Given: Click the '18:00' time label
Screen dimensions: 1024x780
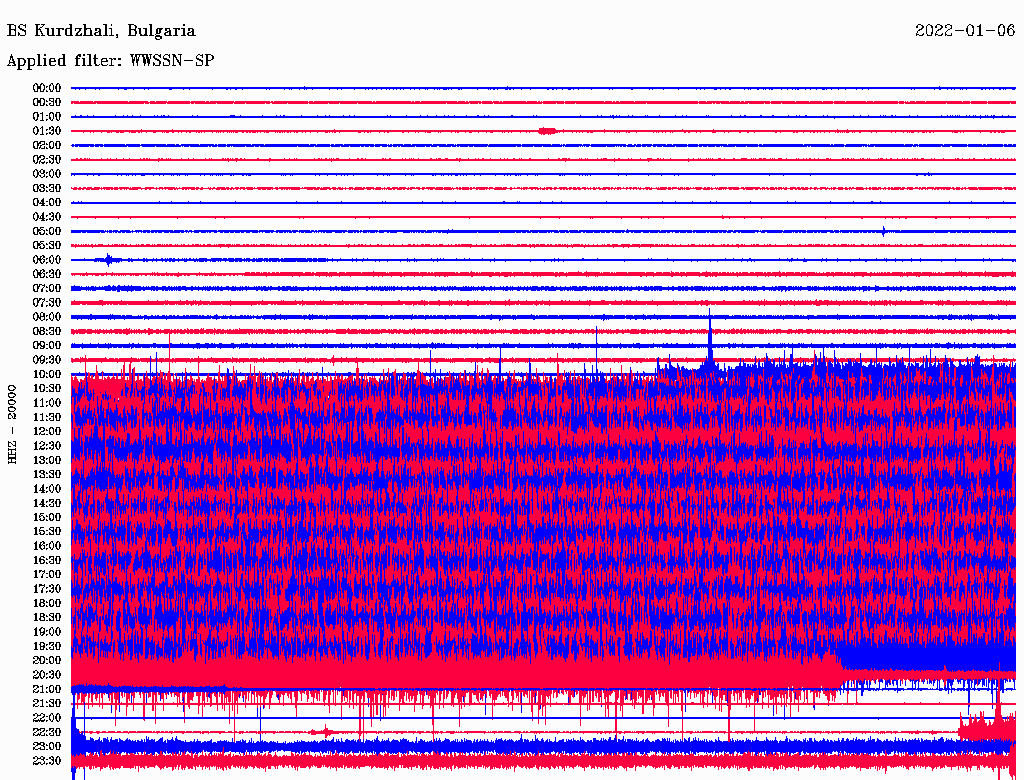Looking at the screenshot, I should (x=47, y=602).
